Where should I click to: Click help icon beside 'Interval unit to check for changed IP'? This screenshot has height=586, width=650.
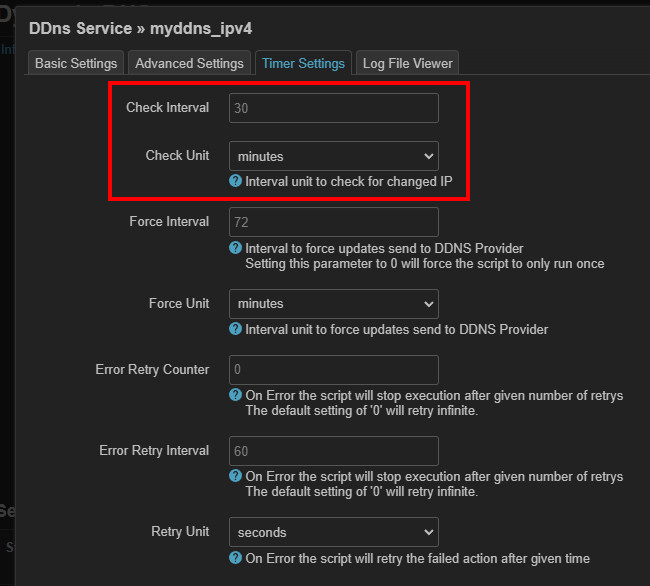(236, 182)
